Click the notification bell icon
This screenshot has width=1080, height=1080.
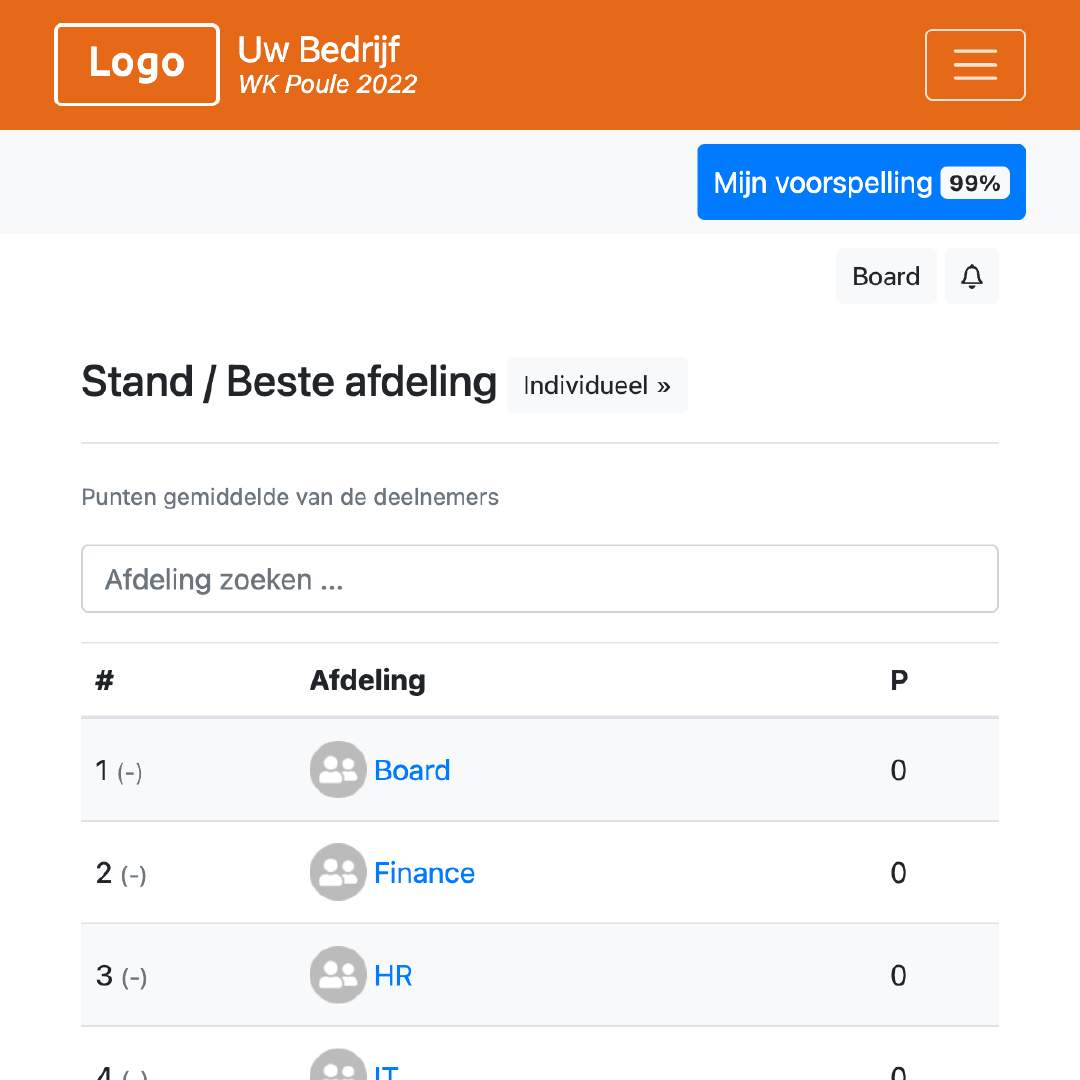tap(972, 276)
